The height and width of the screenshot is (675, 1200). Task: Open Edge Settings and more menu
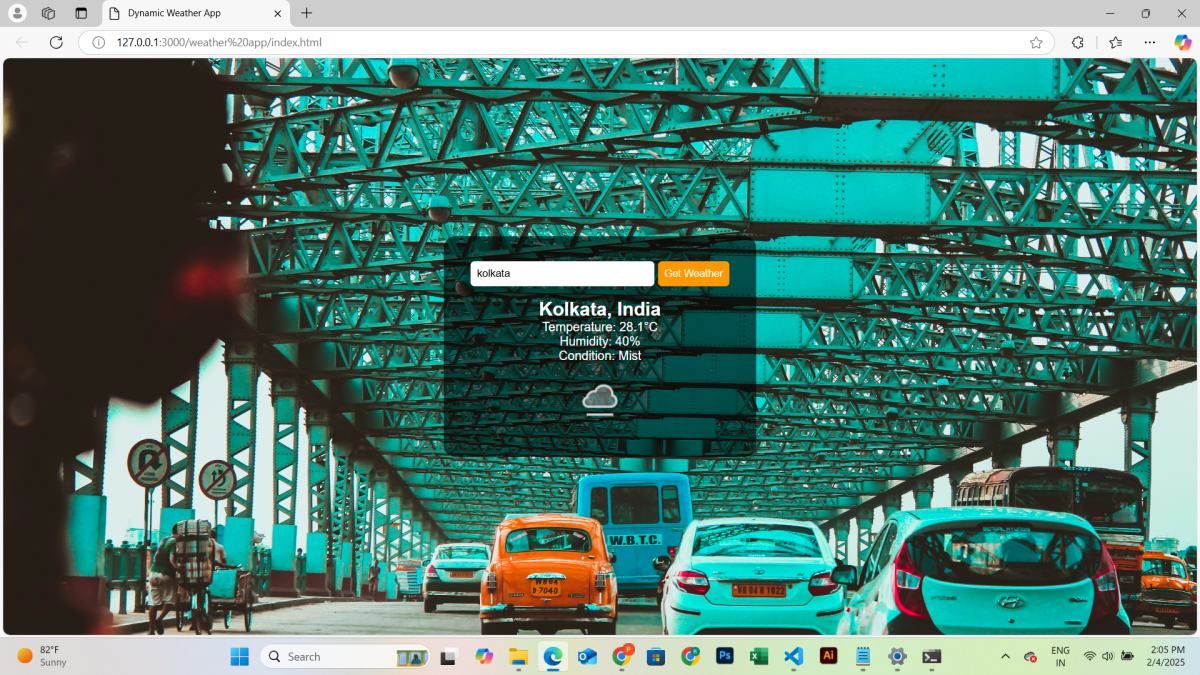coord(1150,42)
